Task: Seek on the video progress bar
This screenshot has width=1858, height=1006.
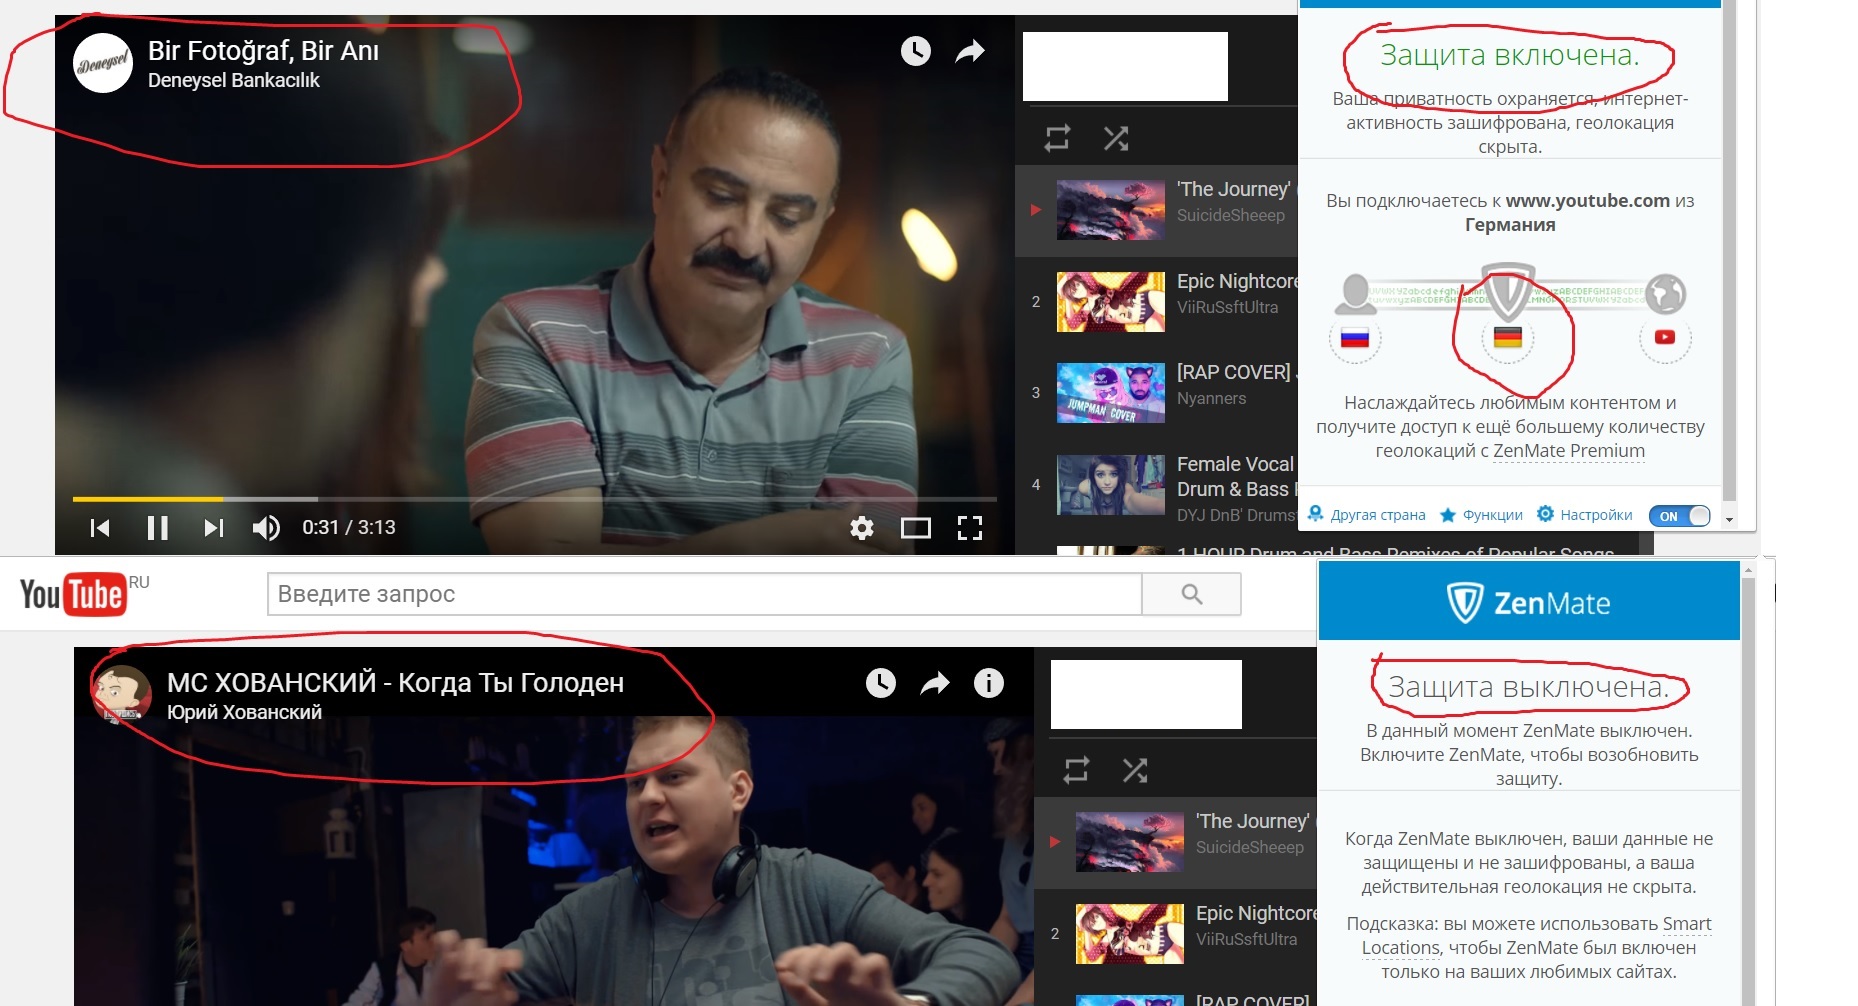Action: (535, 498)
